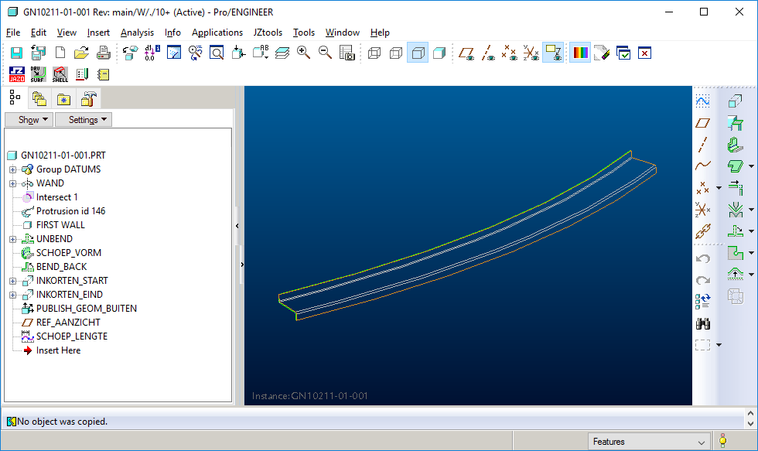Open the Analysis menu
The height and width of the screenshot is (451, 758).
(137, 32)
